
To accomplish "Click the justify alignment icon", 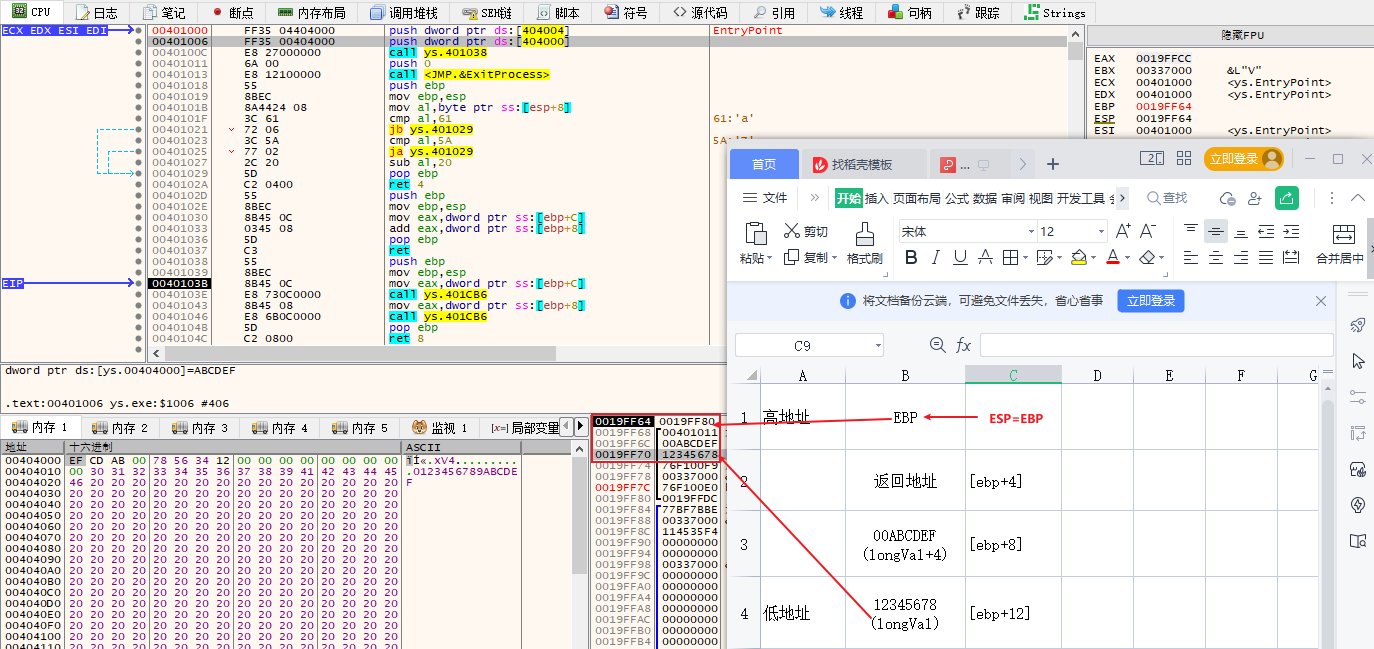I will (x=1265, y=257).
